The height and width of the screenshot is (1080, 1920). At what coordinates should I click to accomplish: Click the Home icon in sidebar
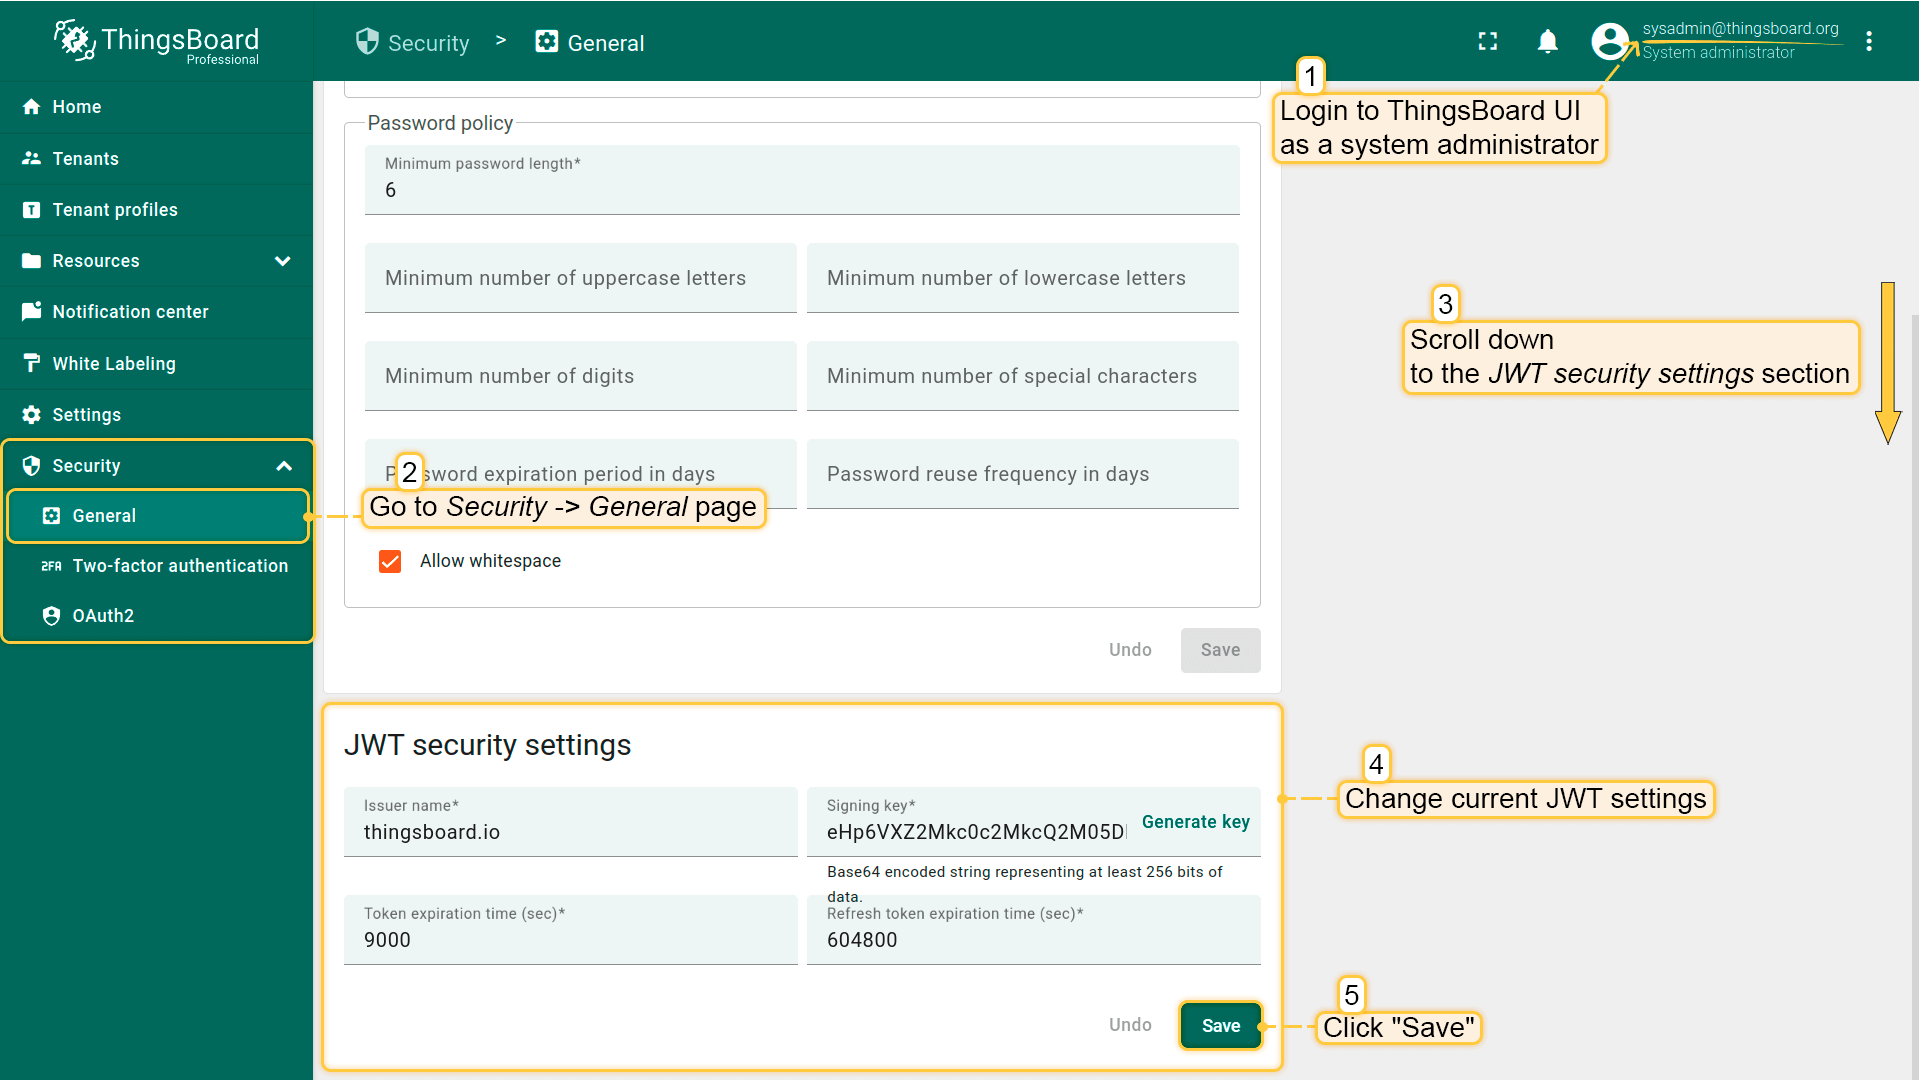[x=32, y=107]
